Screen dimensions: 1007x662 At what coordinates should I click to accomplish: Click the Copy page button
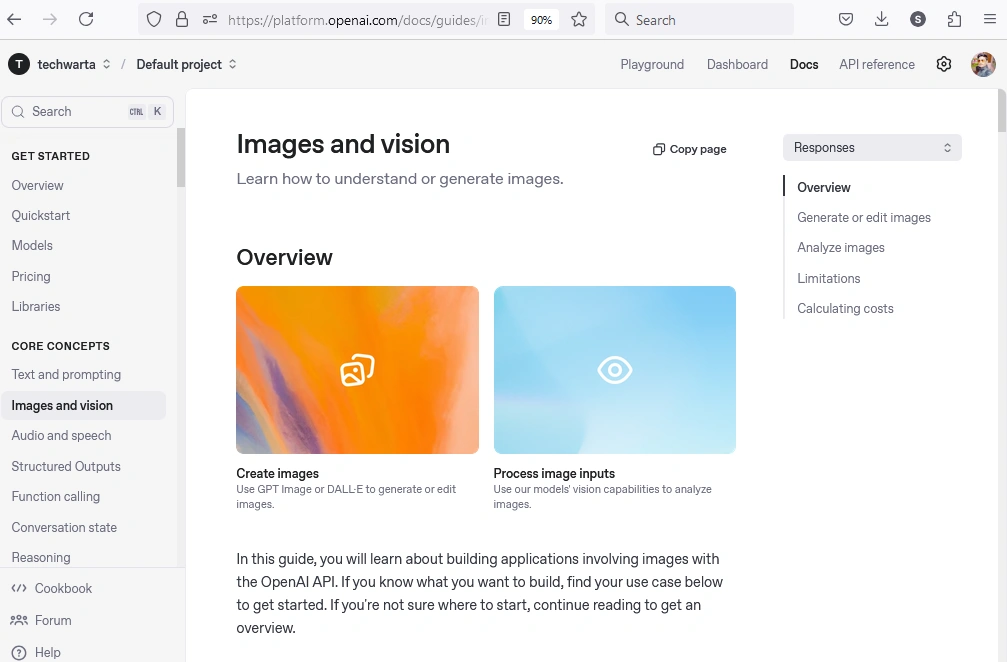(690, 149)
